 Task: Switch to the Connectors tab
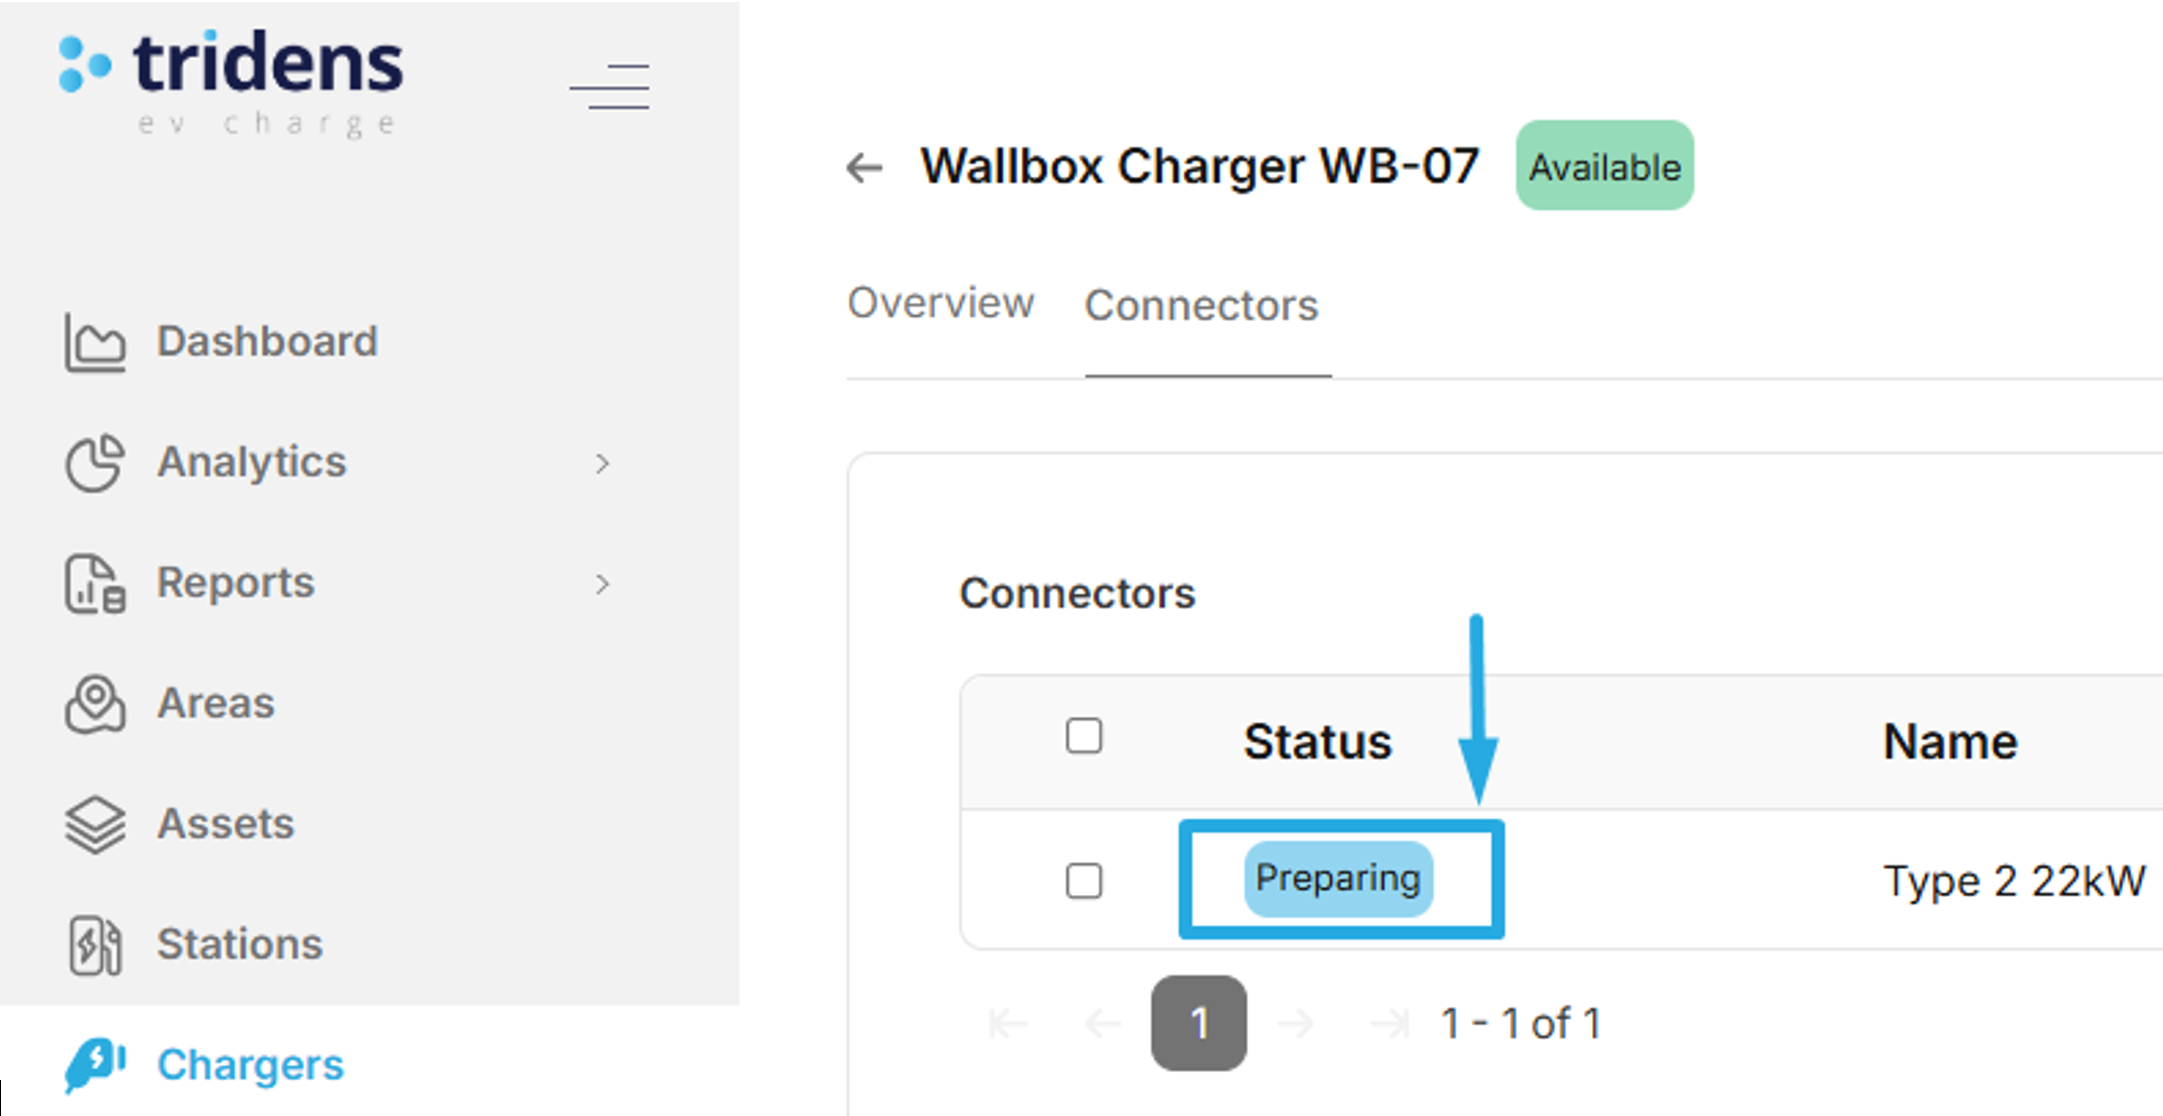[x=1201, y=304]
